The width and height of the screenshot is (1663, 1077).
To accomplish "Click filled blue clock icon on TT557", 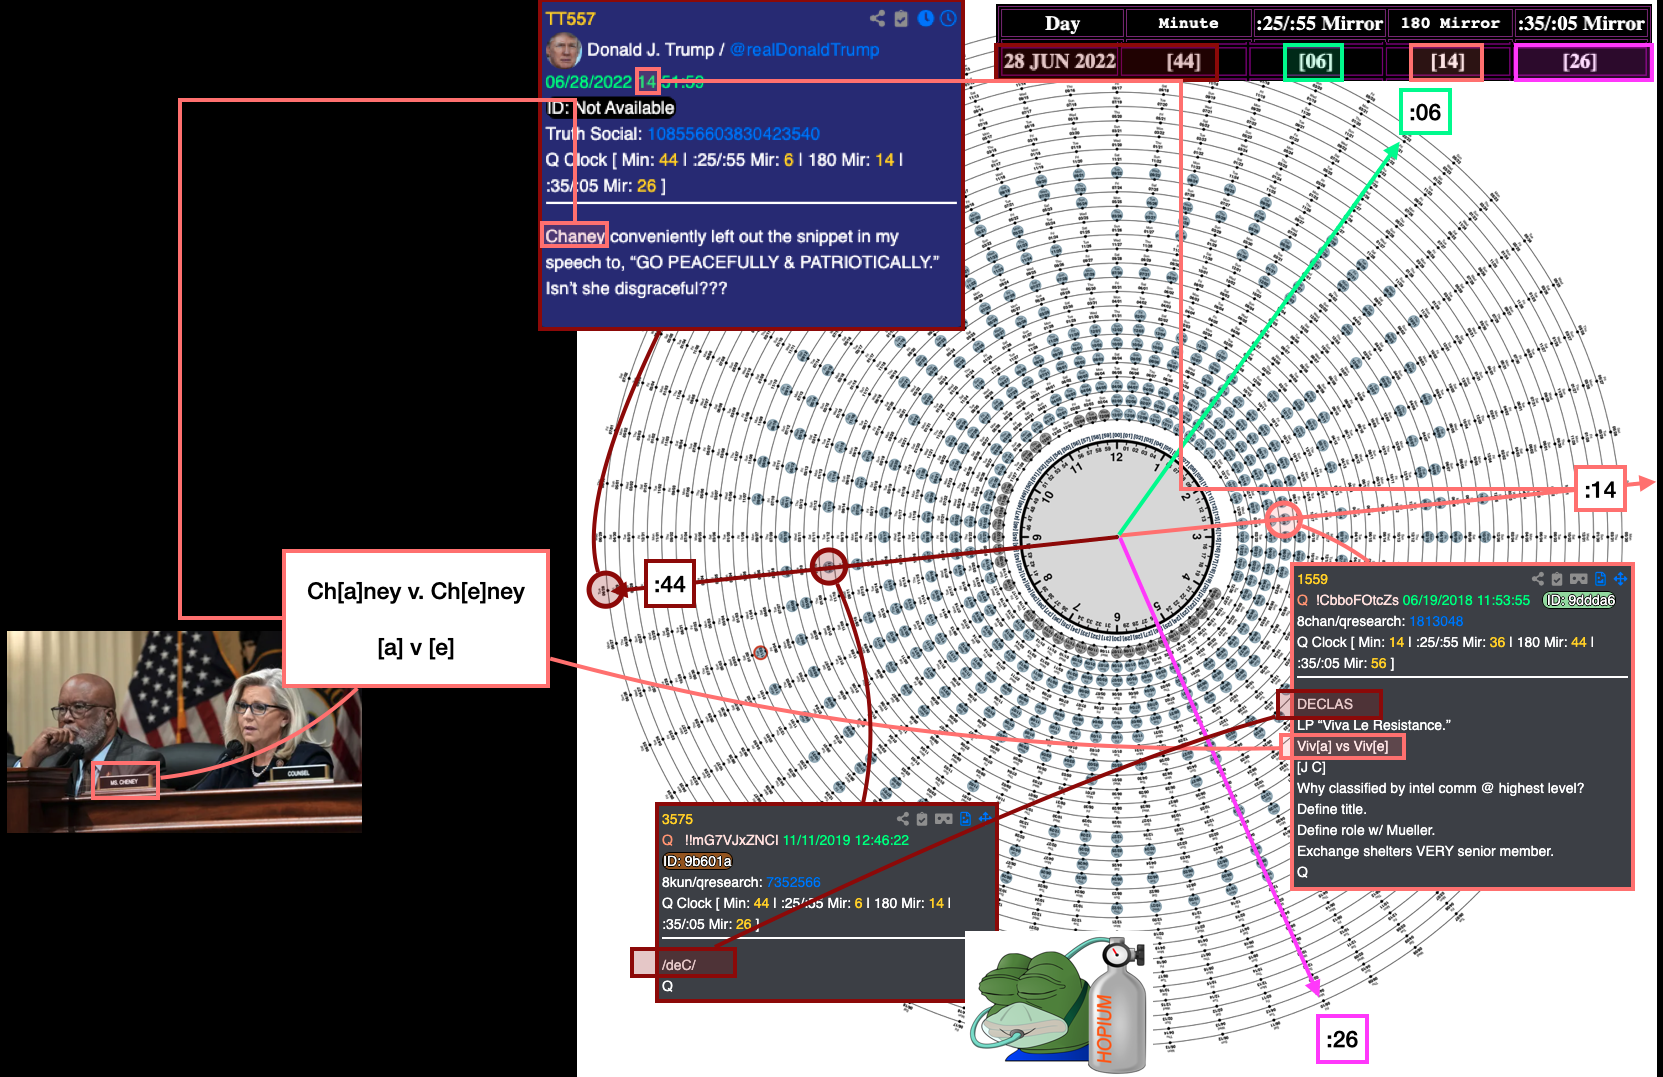I will [x=926, y=18].
